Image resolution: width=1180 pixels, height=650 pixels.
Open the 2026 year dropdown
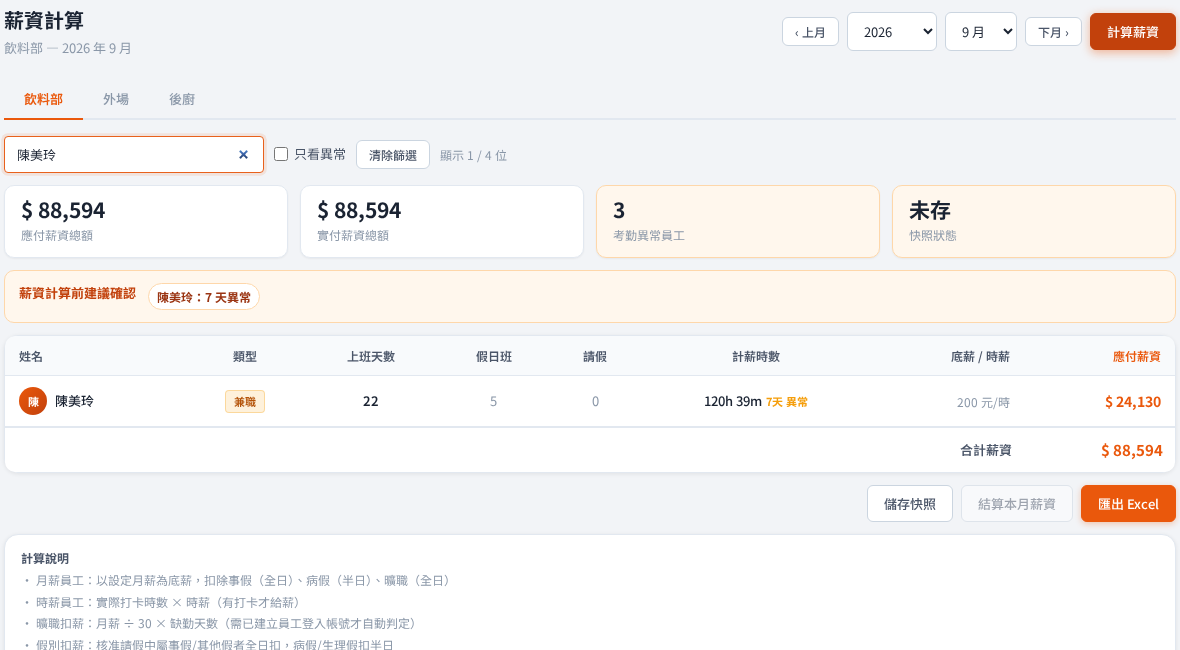[892, 32]
